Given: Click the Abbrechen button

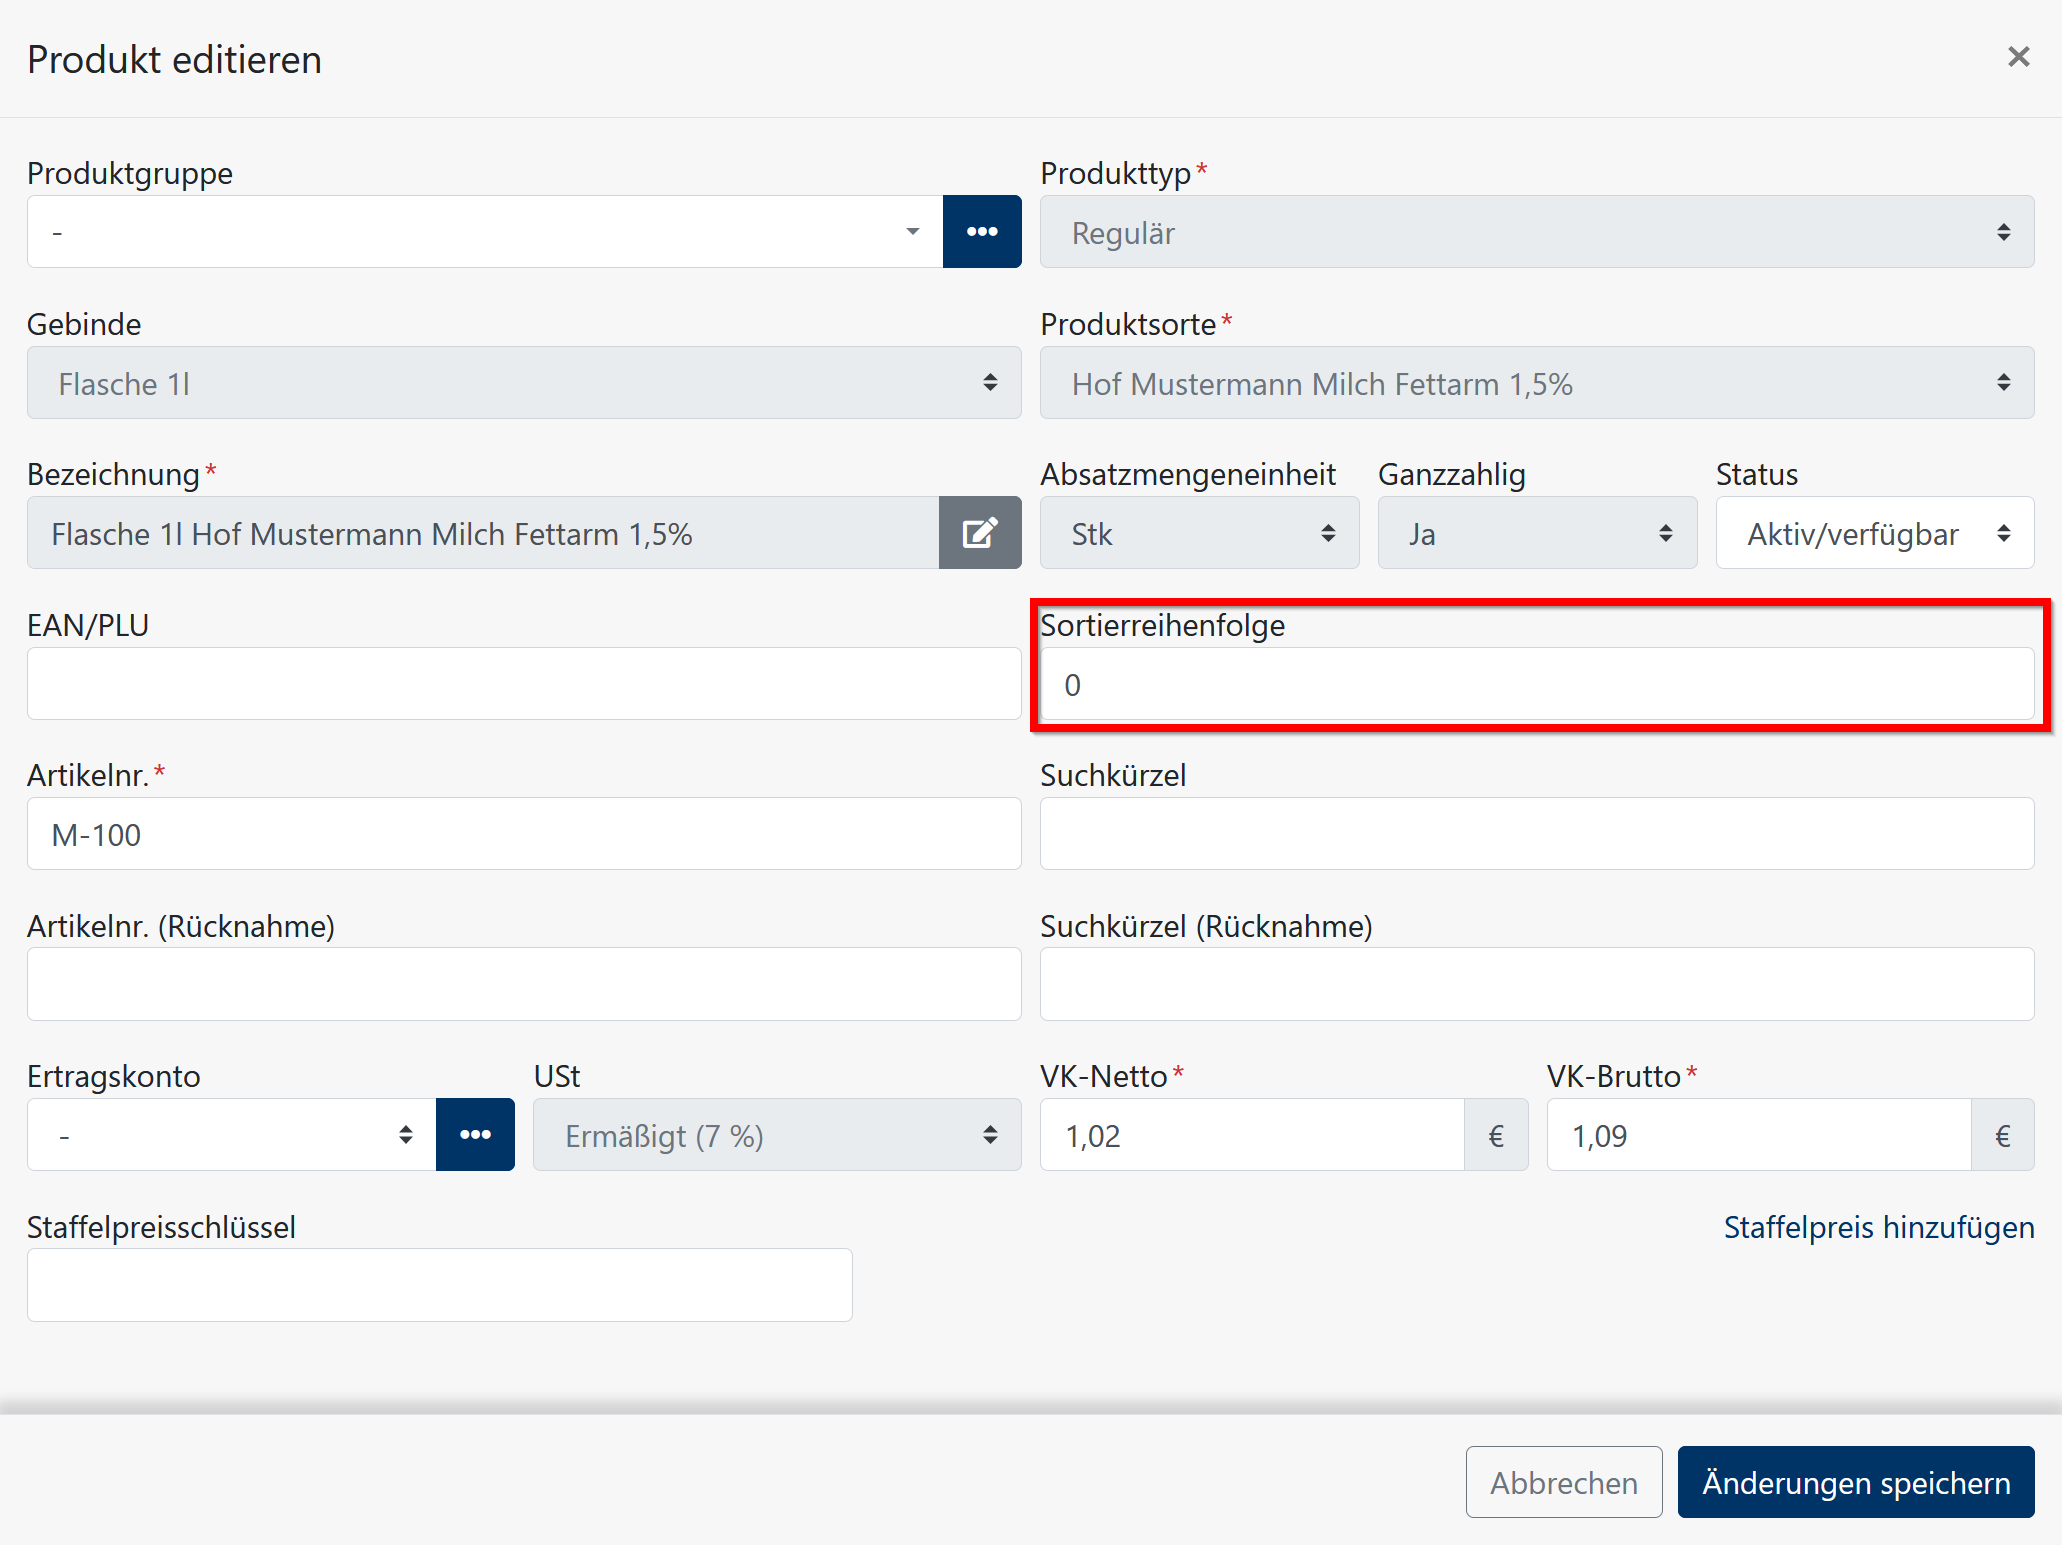Looking at the screenshot, I should (x=1564, y=1482).
